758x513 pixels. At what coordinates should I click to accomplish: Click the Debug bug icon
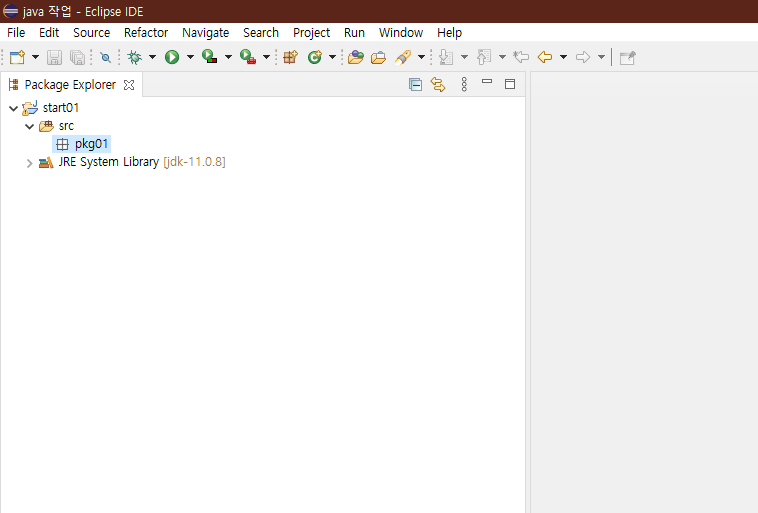pyautogui.click(x=134, y=57)
